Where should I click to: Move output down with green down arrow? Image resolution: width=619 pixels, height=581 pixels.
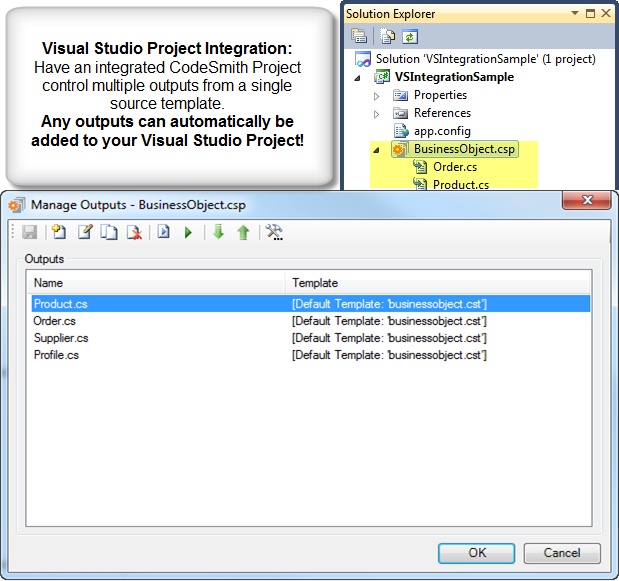(x=218, y=232)
